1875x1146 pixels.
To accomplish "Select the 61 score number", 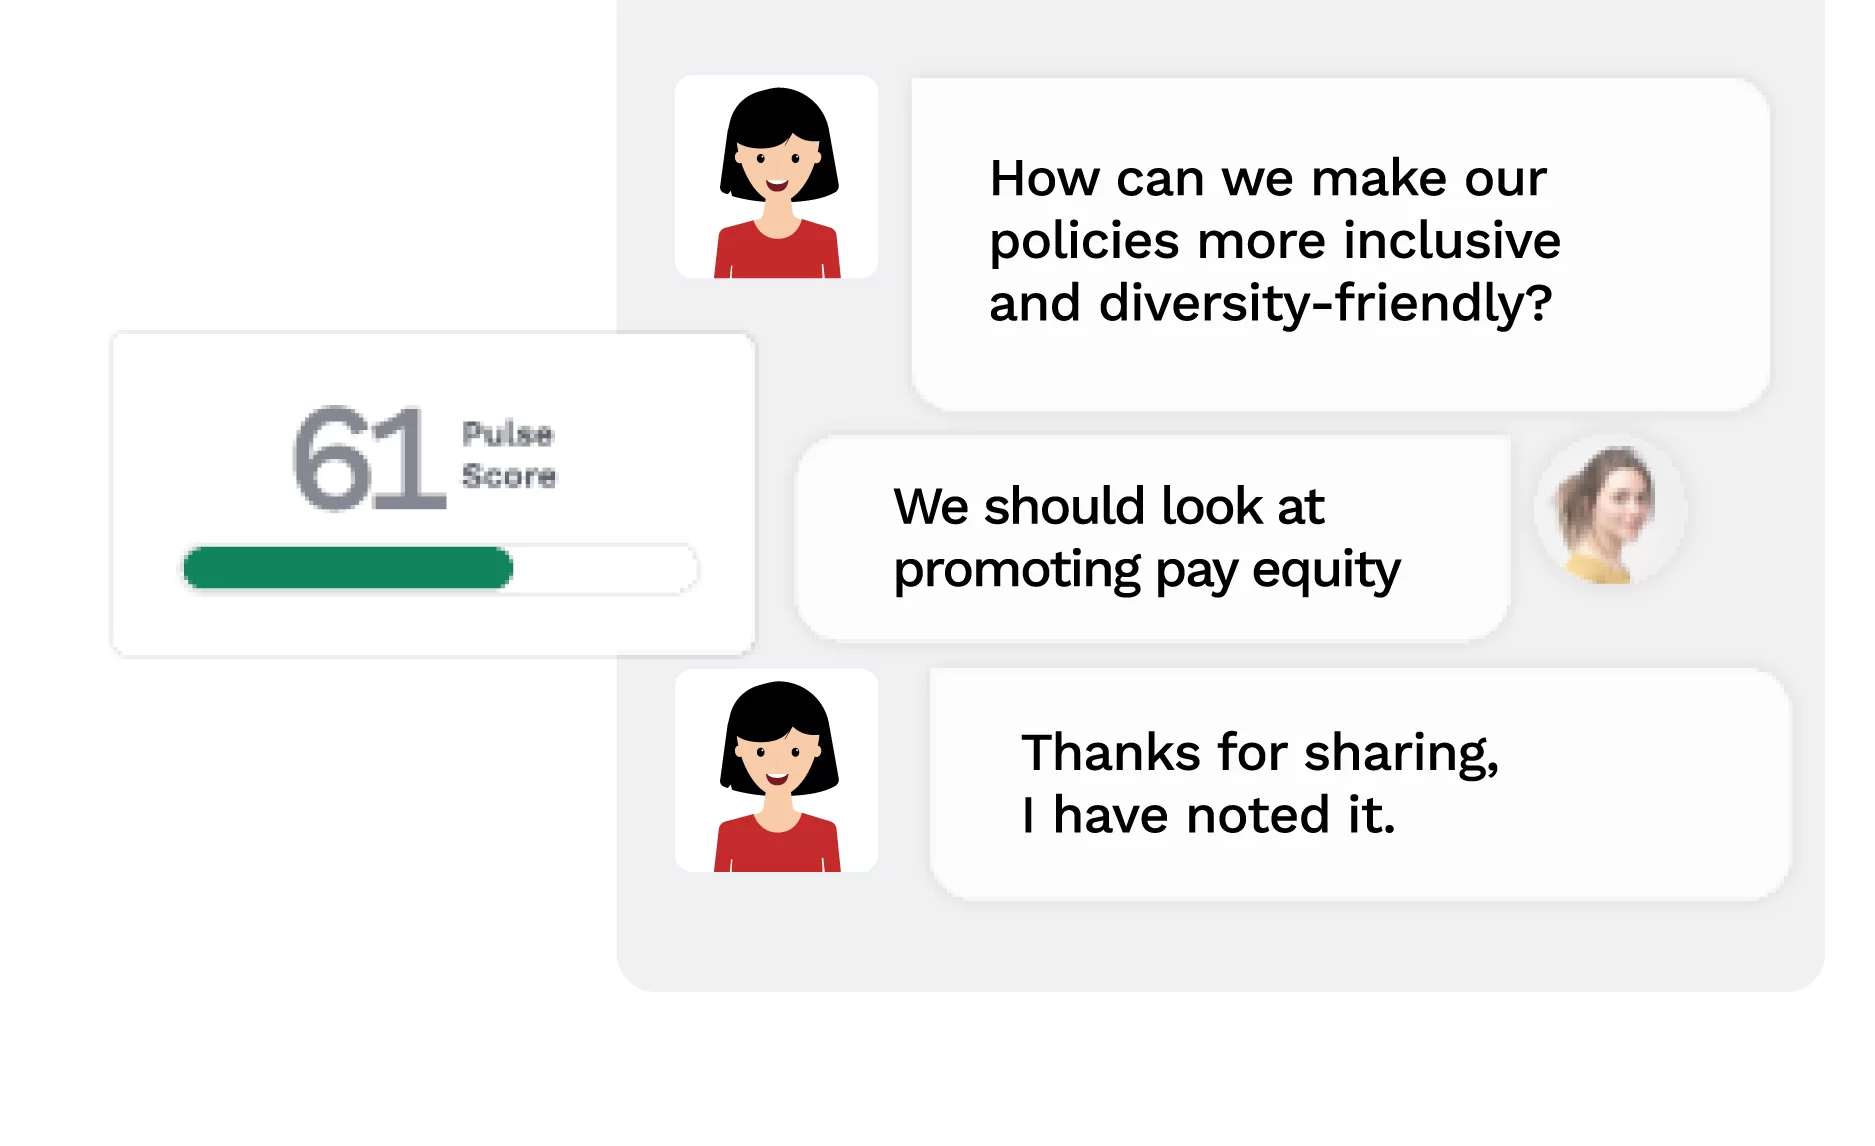I will [x=369, y=458].
